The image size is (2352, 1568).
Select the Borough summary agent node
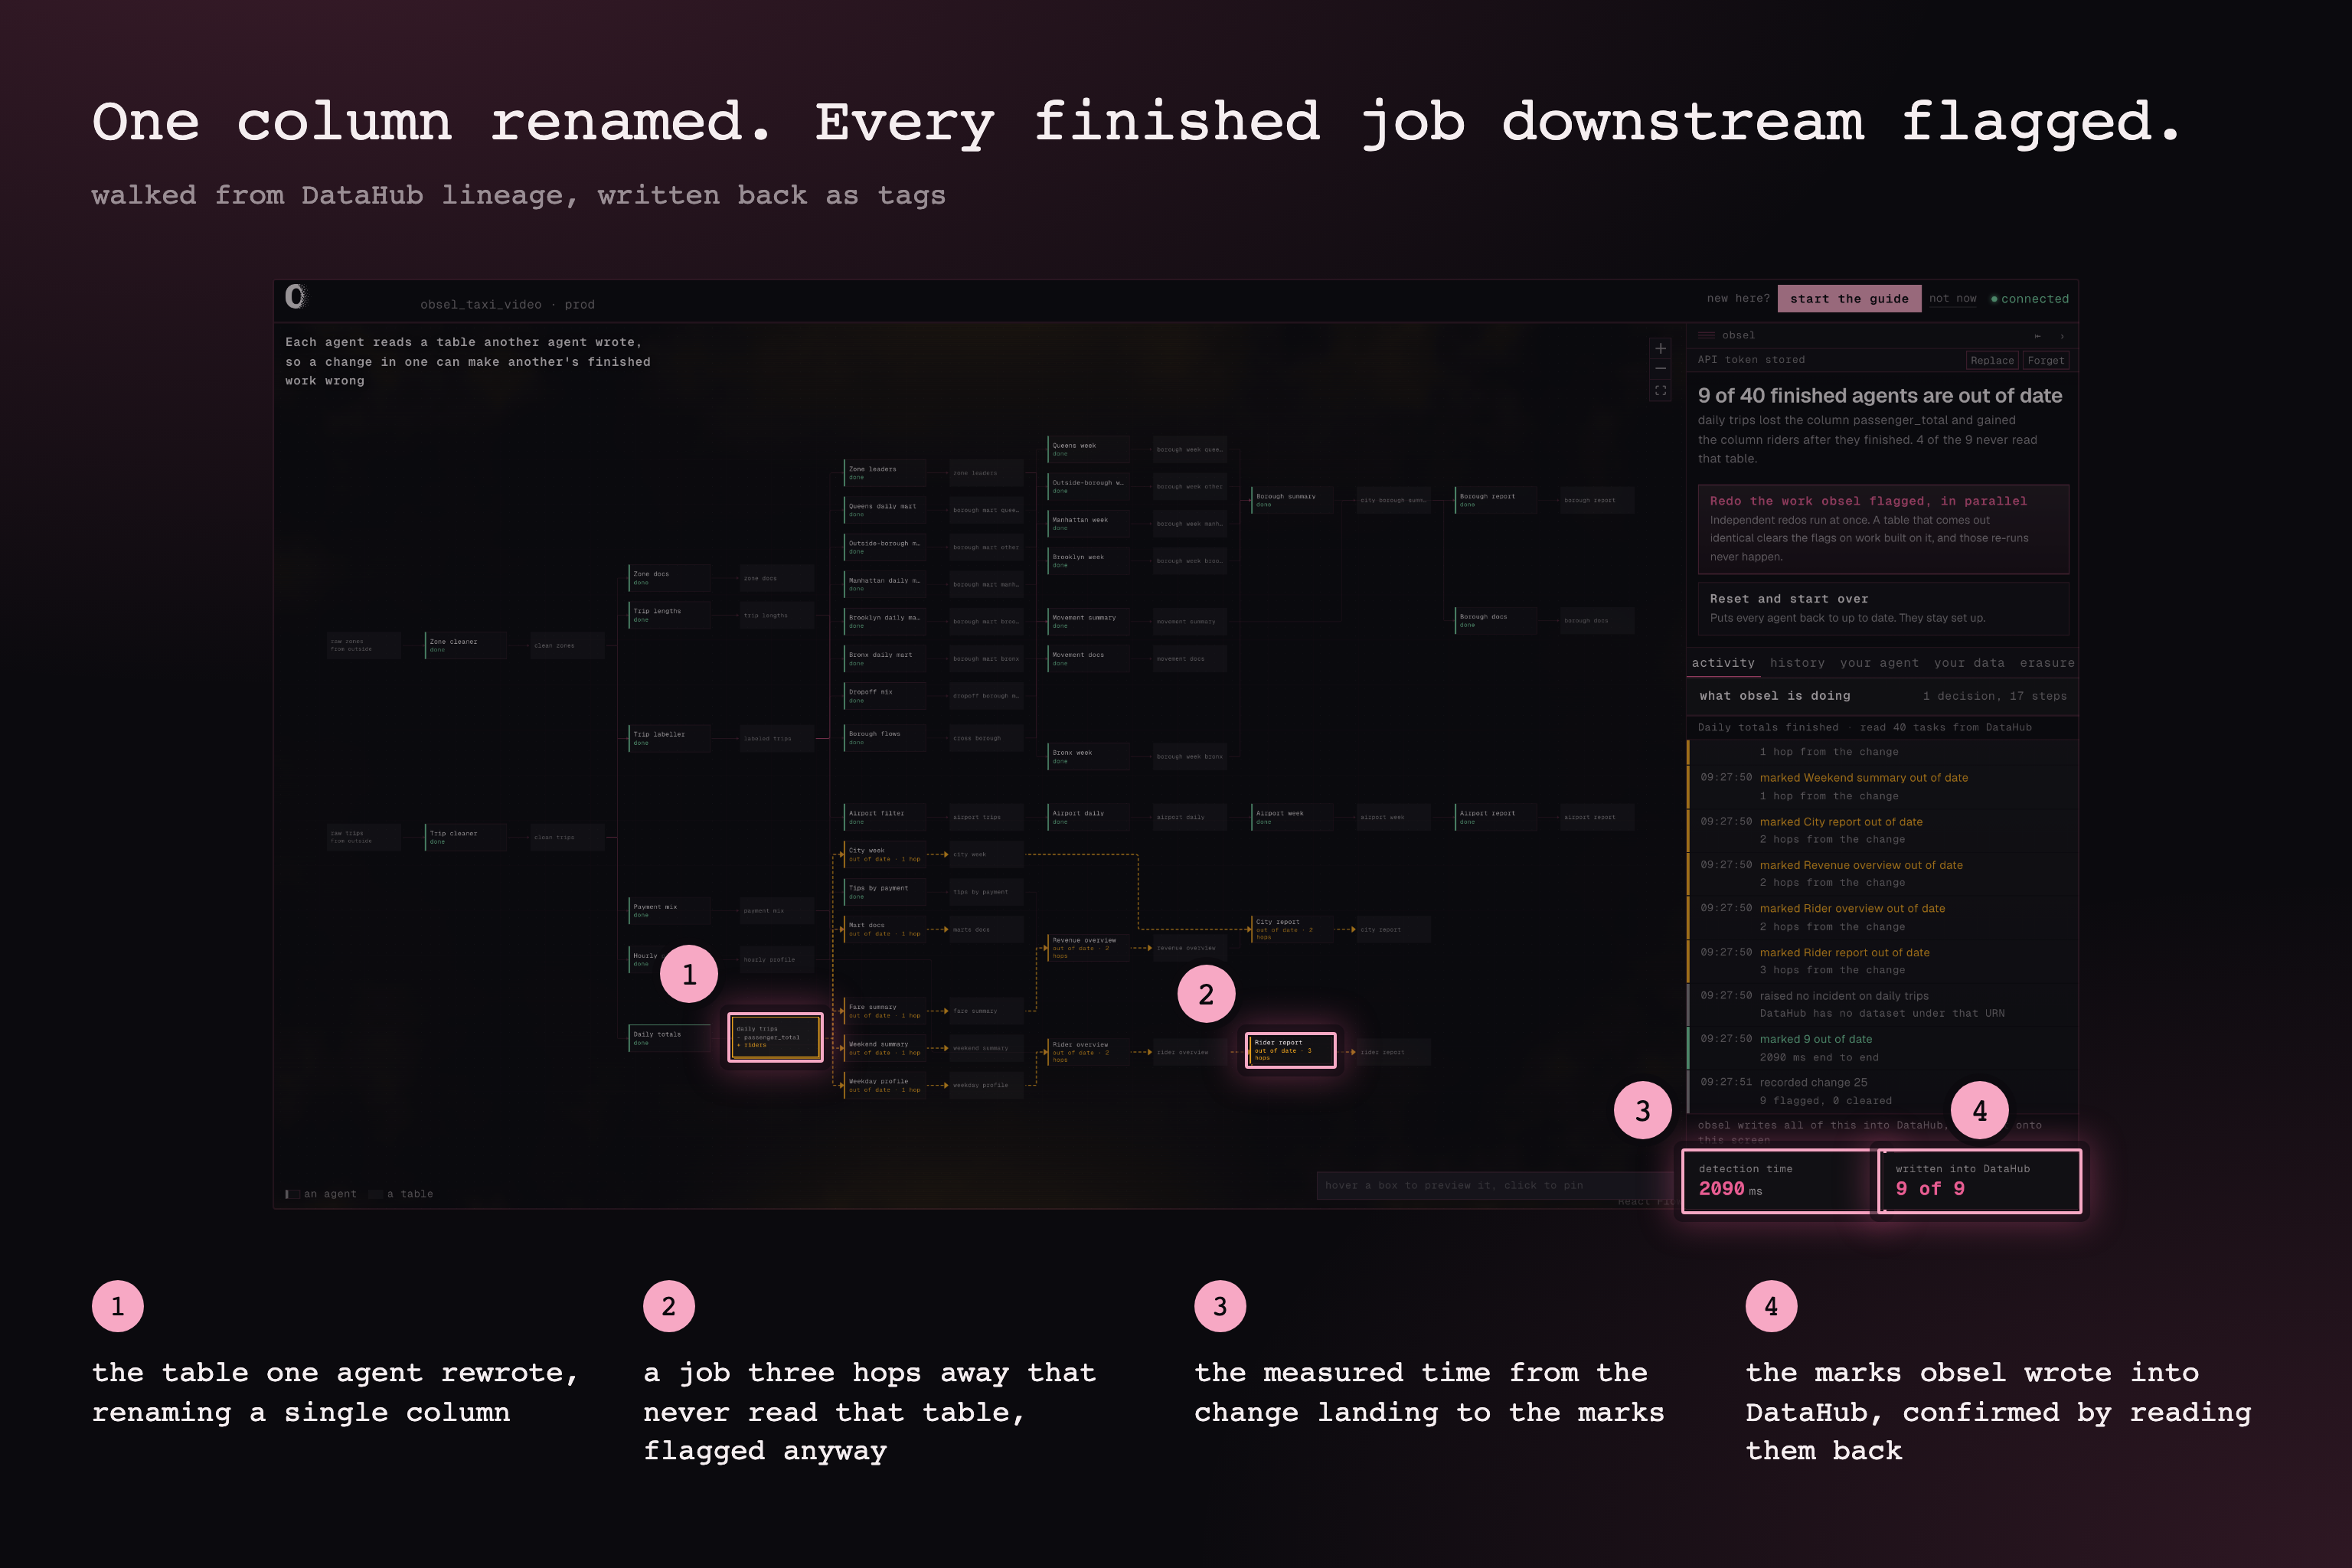pos(1292,500)
